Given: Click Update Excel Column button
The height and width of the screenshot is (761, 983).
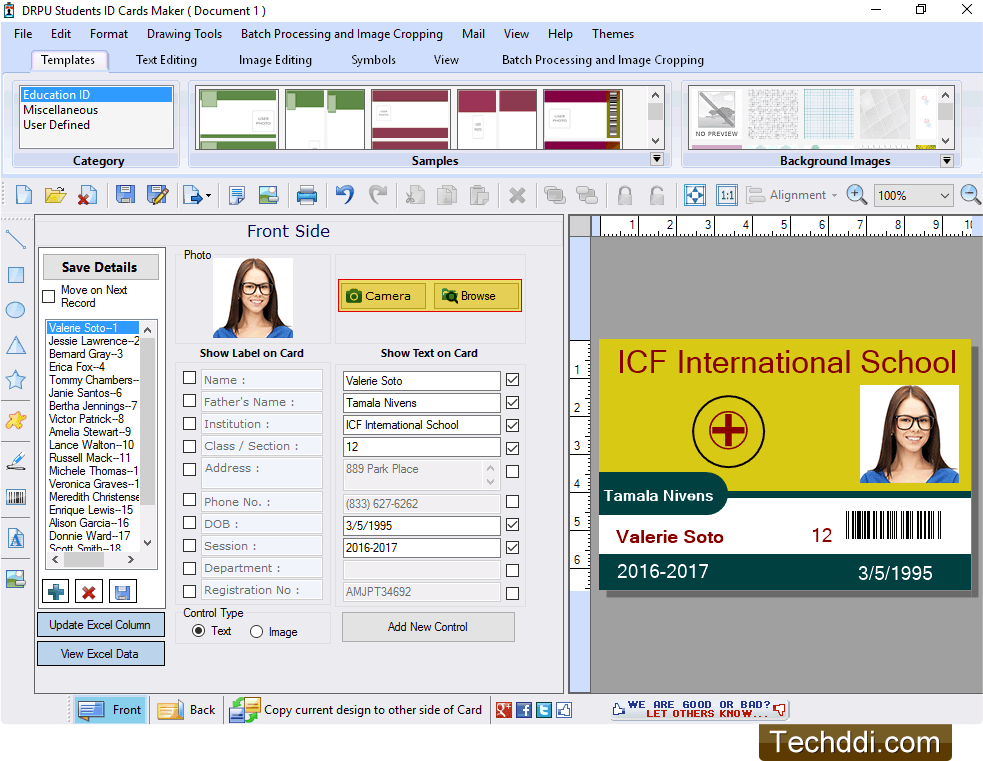Looking at the screenshot, I should coord(100,625).
